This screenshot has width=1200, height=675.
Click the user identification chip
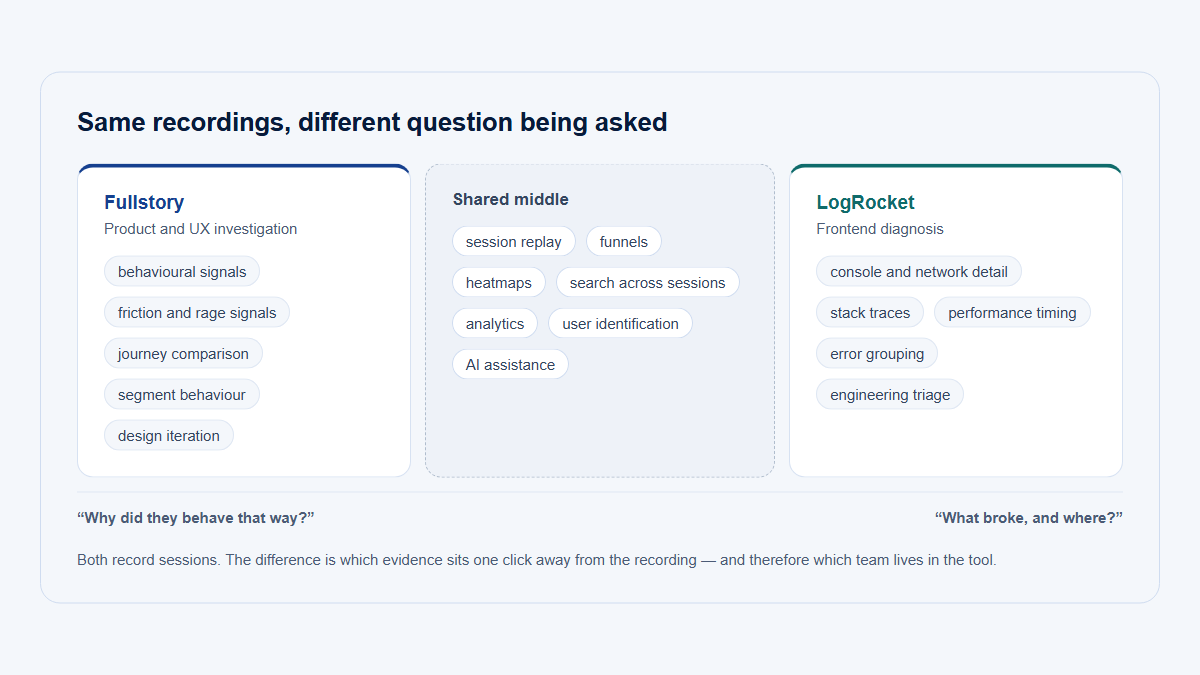(620, 324)
